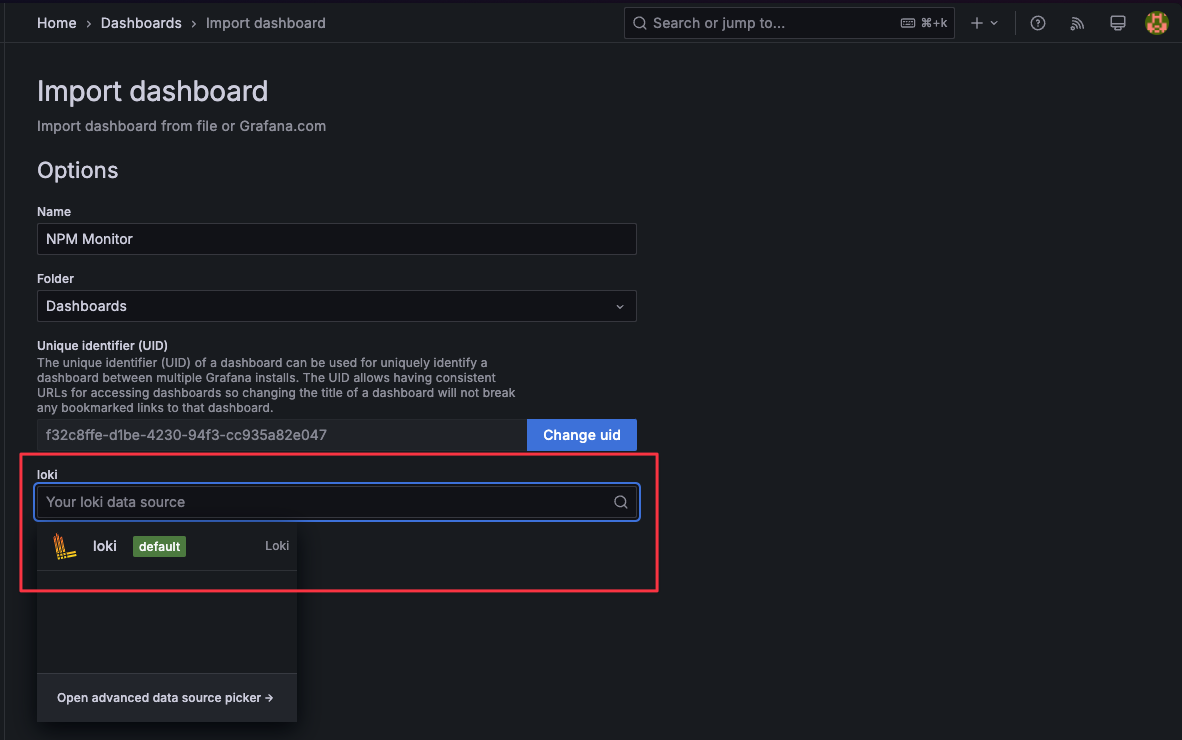Screen dimensions: 1182x740
Task: Click the Home breadcrumb link
Action: point(56,23)
